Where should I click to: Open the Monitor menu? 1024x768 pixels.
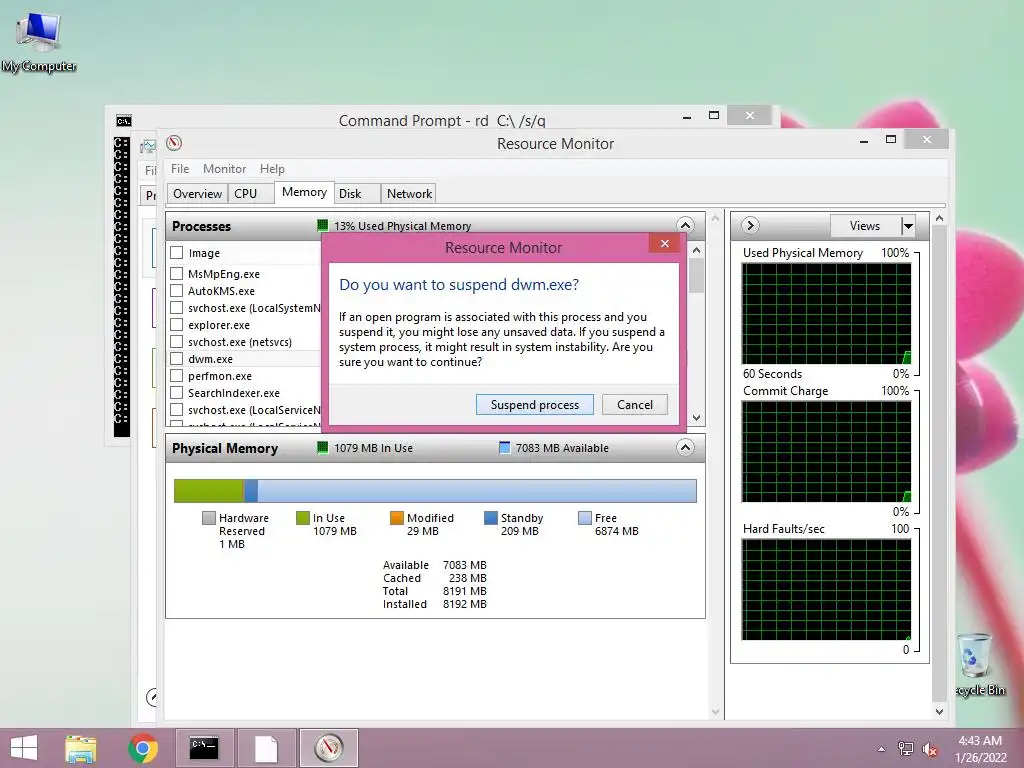(224, 168)
